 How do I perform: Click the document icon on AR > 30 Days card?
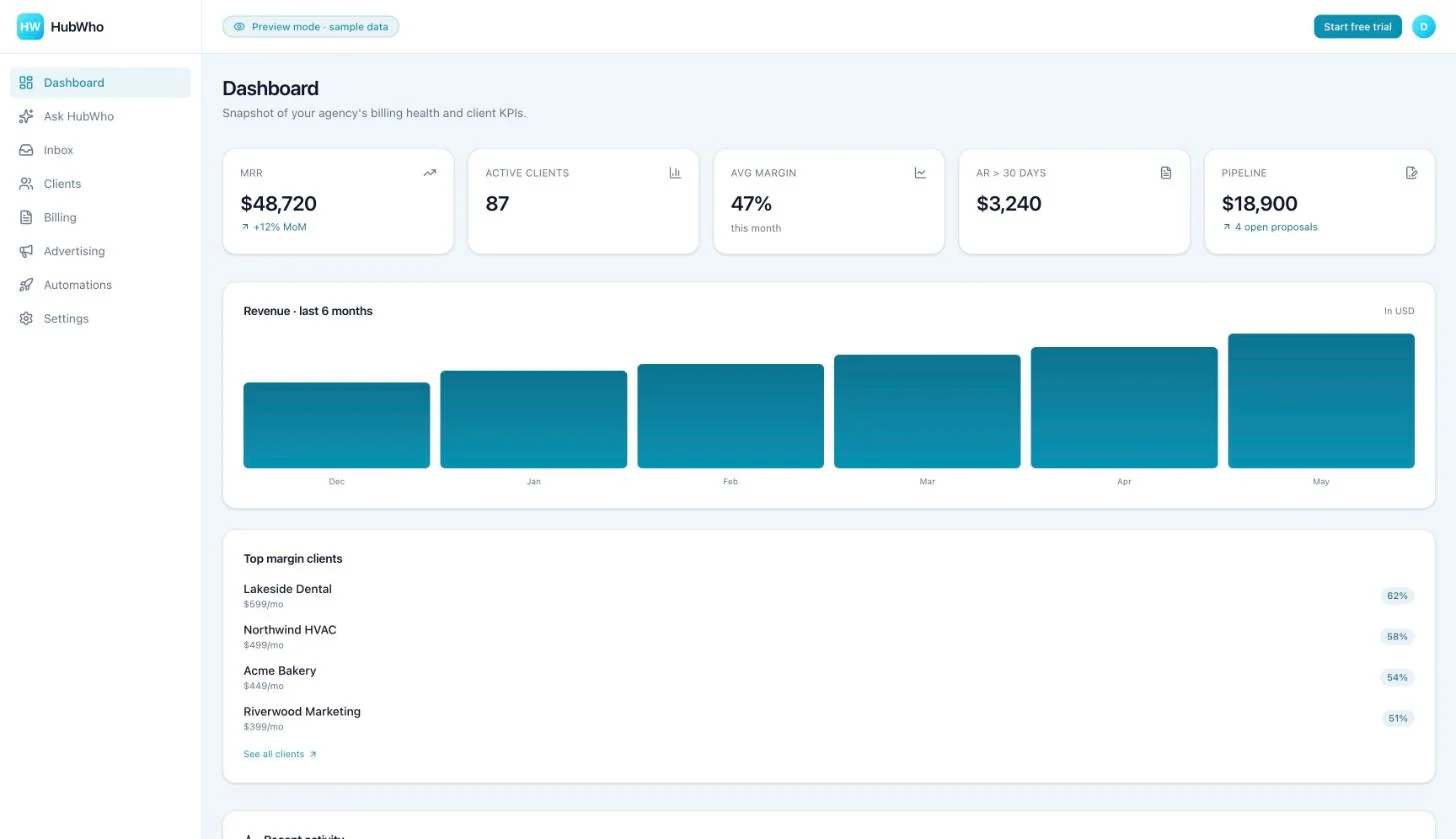pyautogui.click(x=1166, y=173)
